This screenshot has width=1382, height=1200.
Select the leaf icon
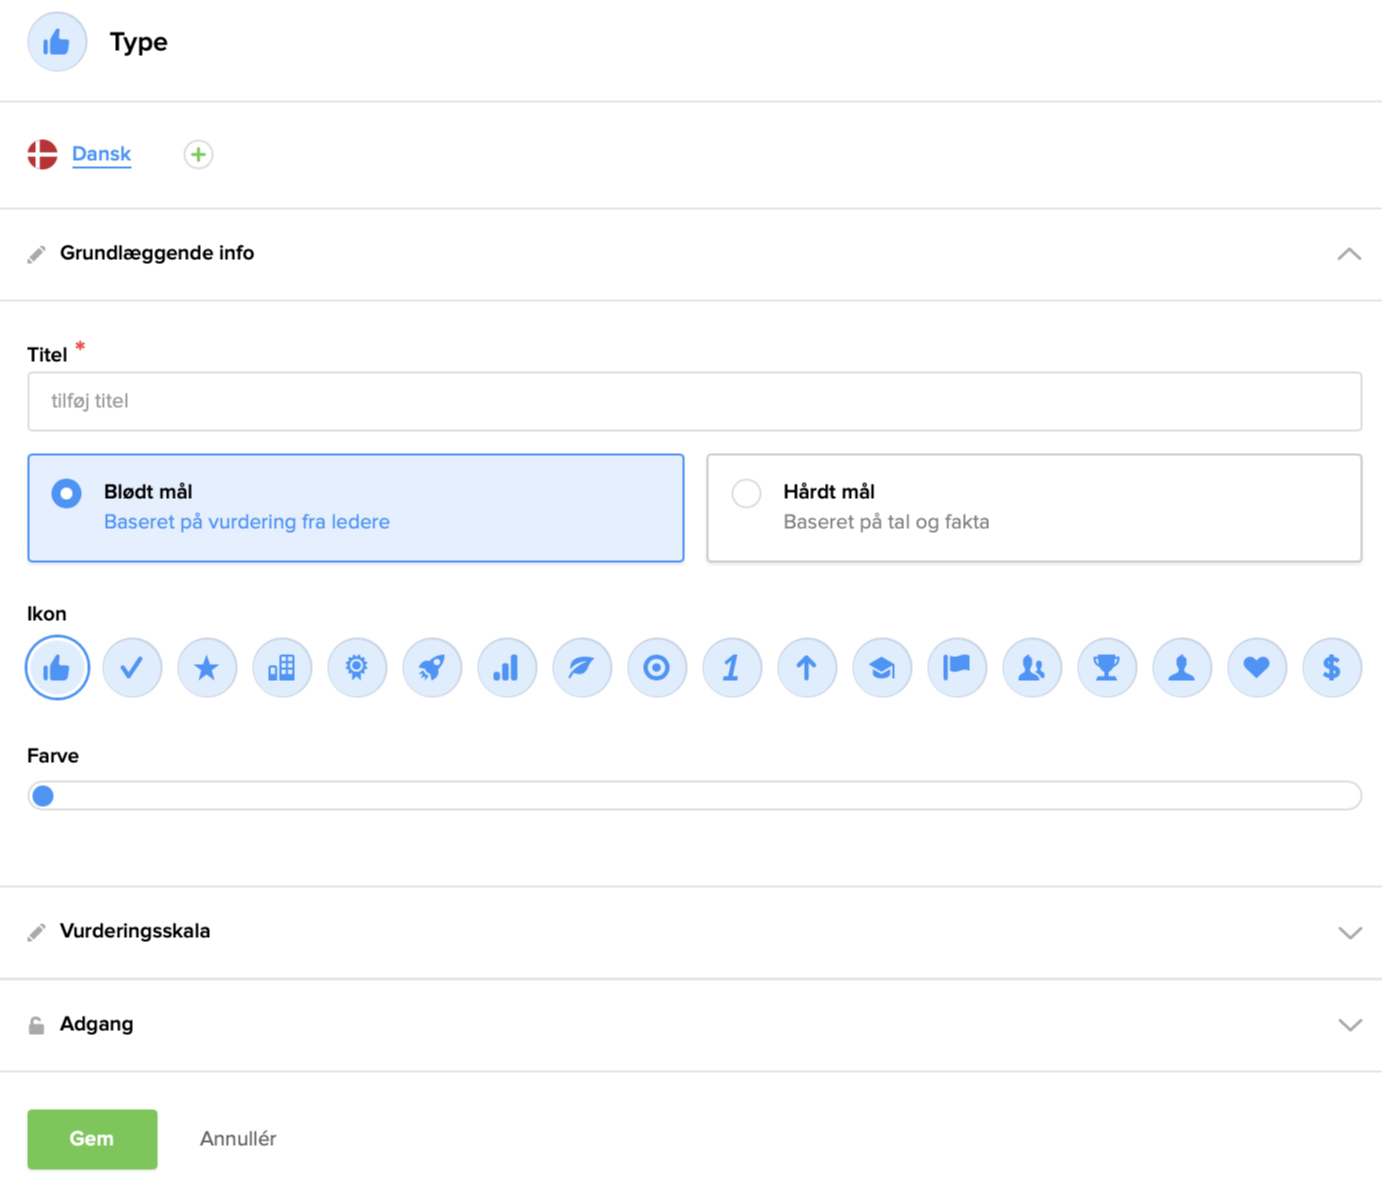582,667
